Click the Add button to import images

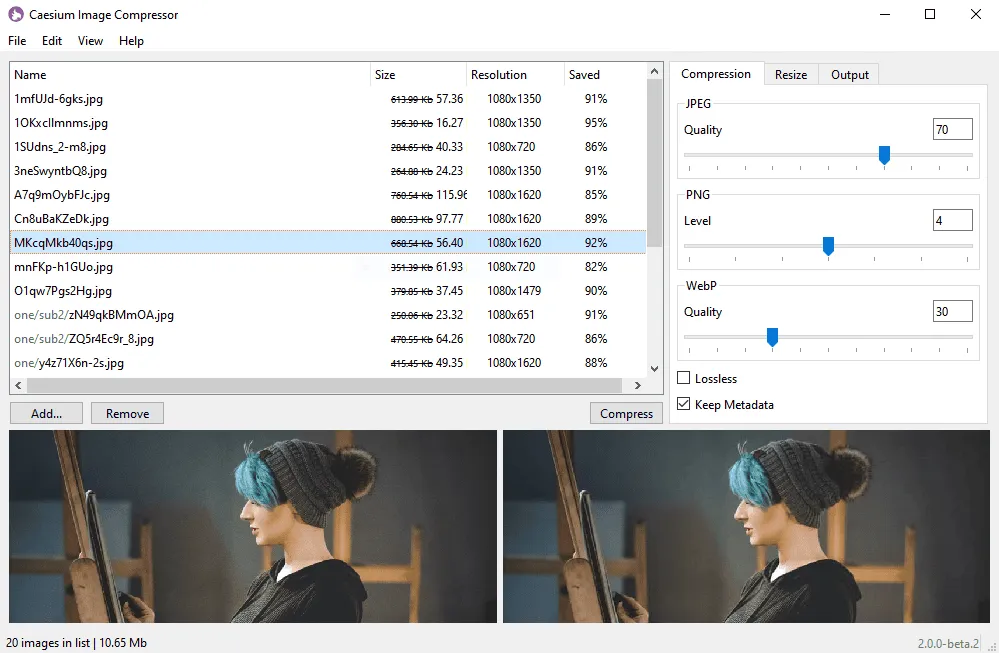tap(46, 412)
